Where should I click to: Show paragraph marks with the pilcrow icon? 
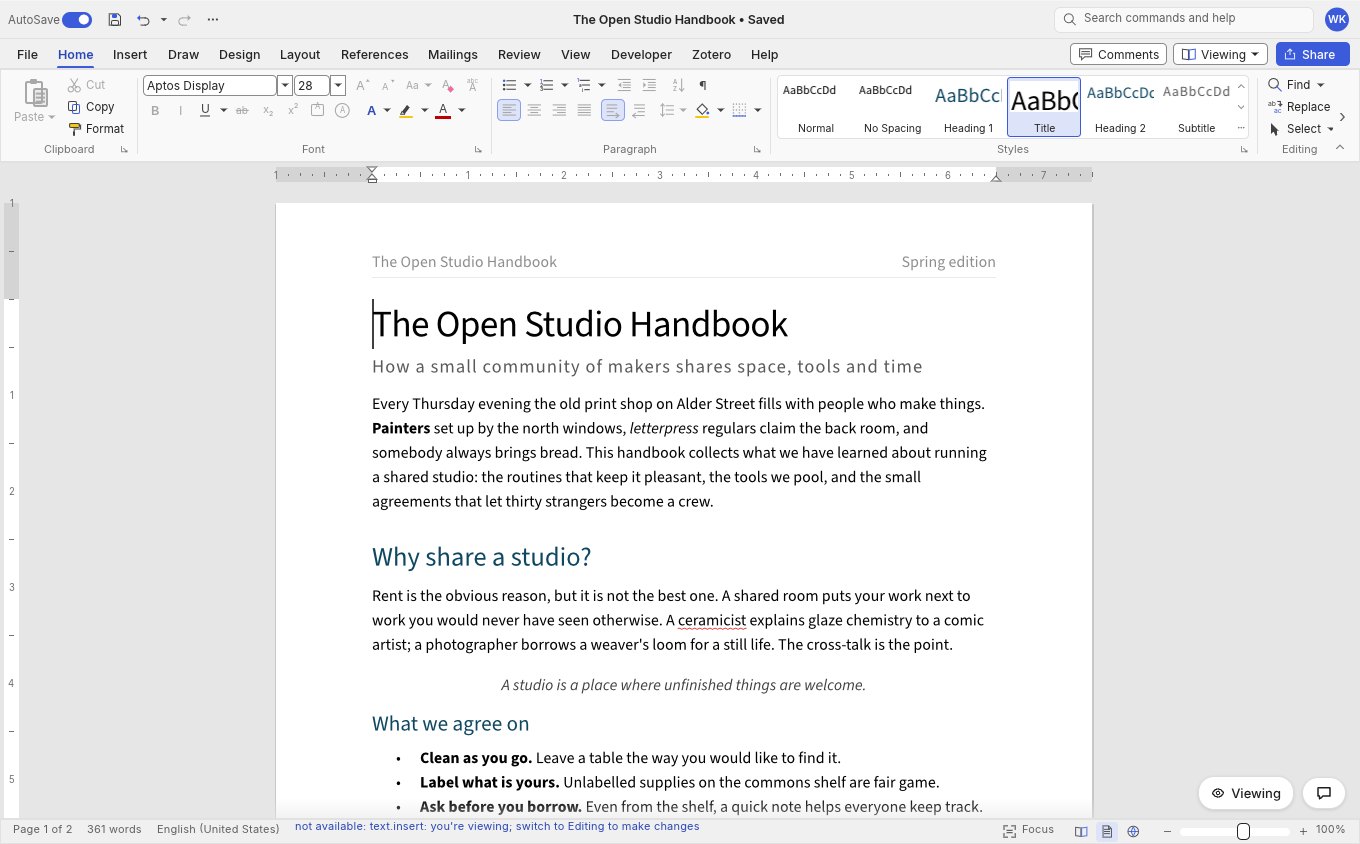coord(703,85)
